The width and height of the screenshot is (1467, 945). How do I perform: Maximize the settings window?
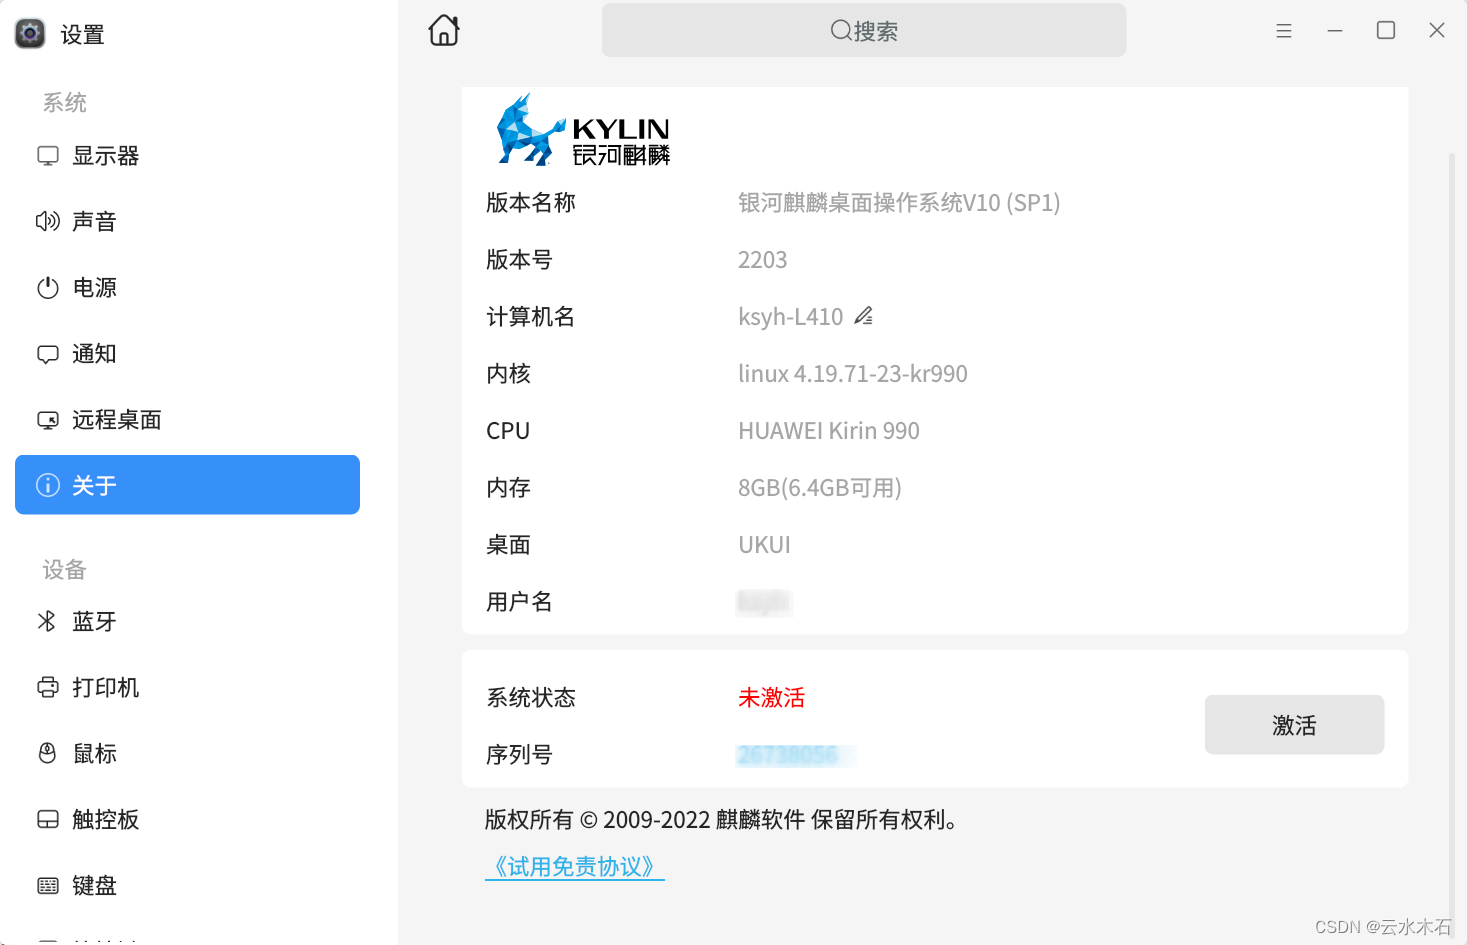(x=1386, y=30)
